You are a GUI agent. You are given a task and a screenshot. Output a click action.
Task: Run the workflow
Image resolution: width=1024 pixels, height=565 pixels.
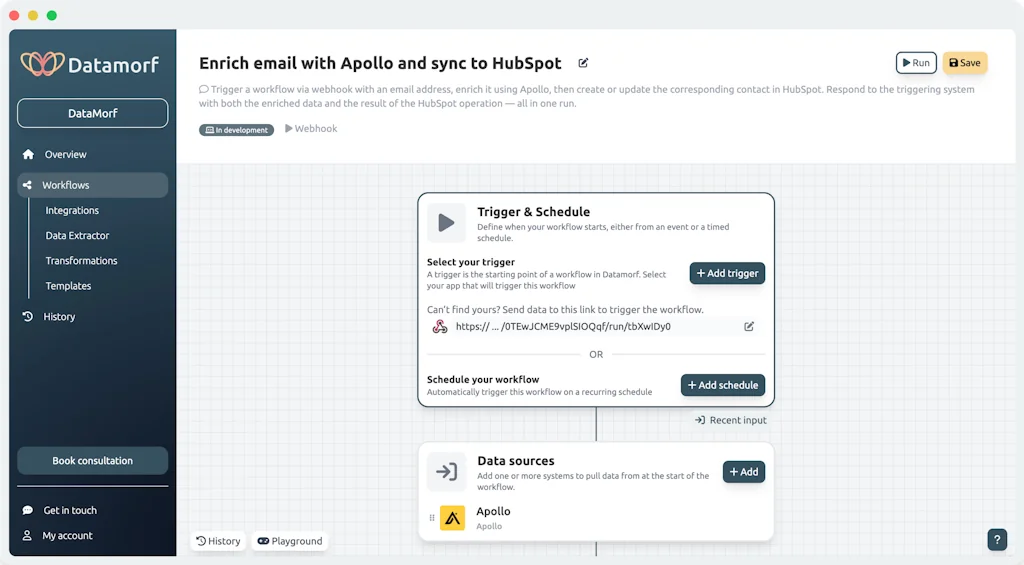916,63
